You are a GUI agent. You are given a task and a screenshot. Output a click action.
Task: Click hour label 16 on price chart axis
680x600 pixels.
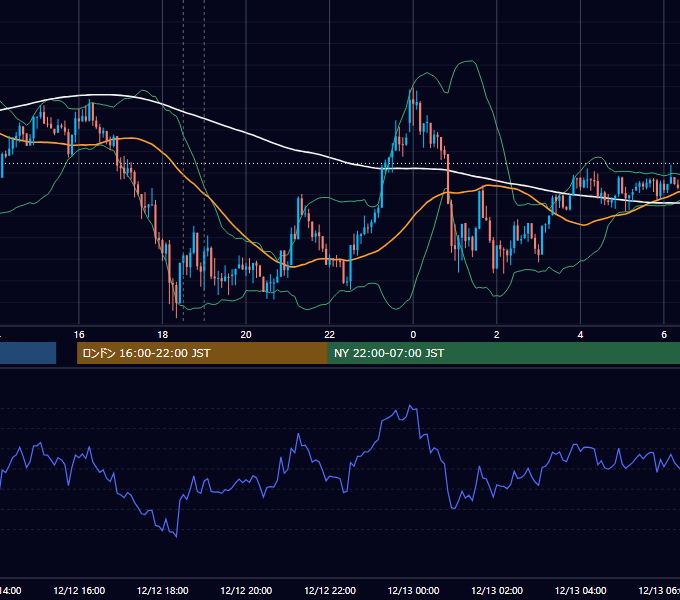(79, 335)
